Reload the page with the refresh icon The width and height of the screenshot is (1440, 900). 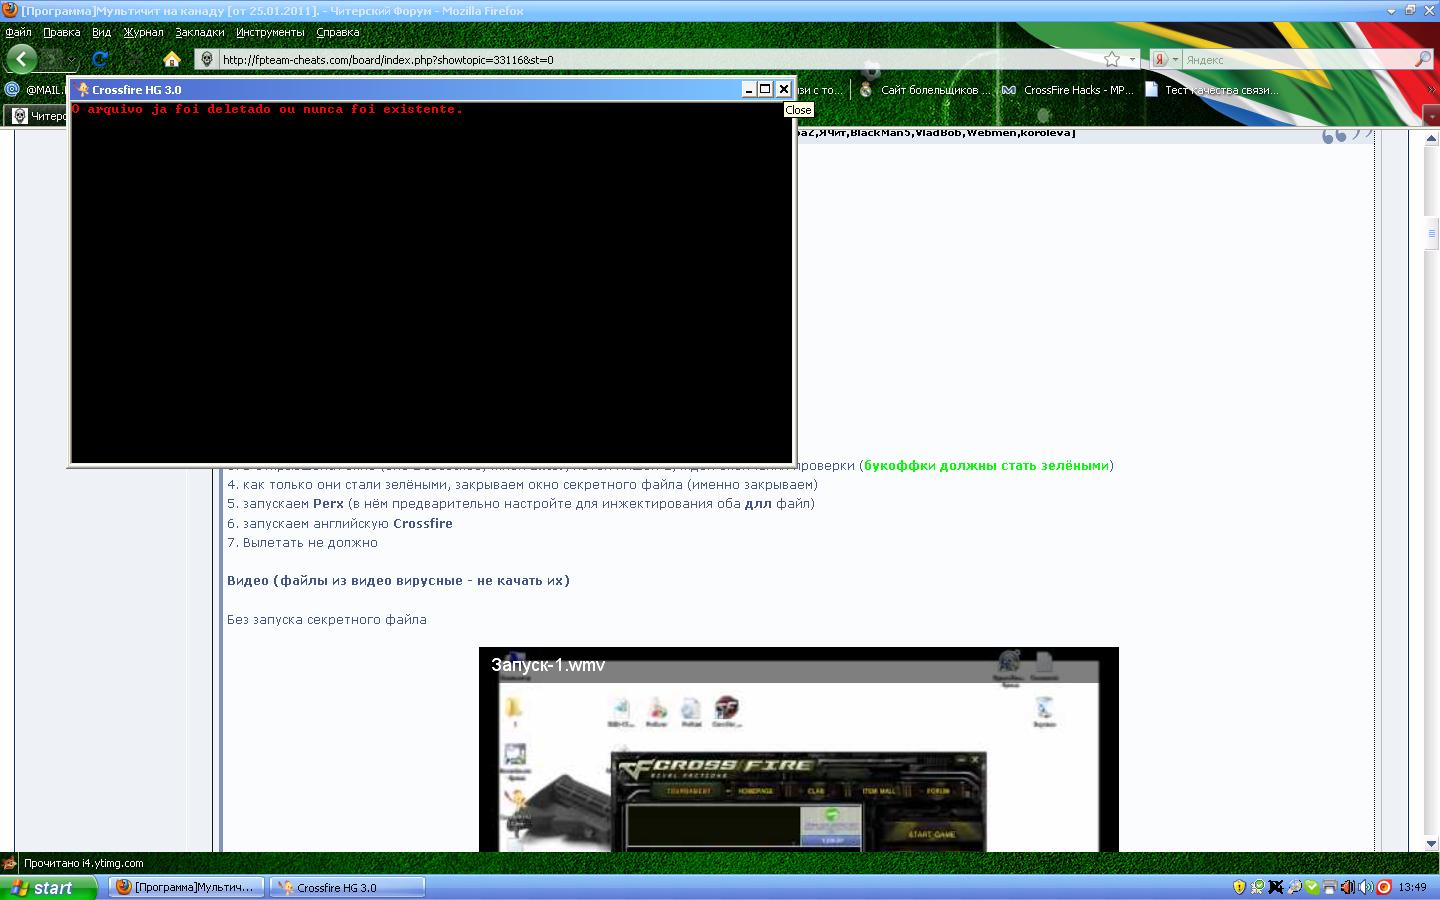[x=100, y=59]
